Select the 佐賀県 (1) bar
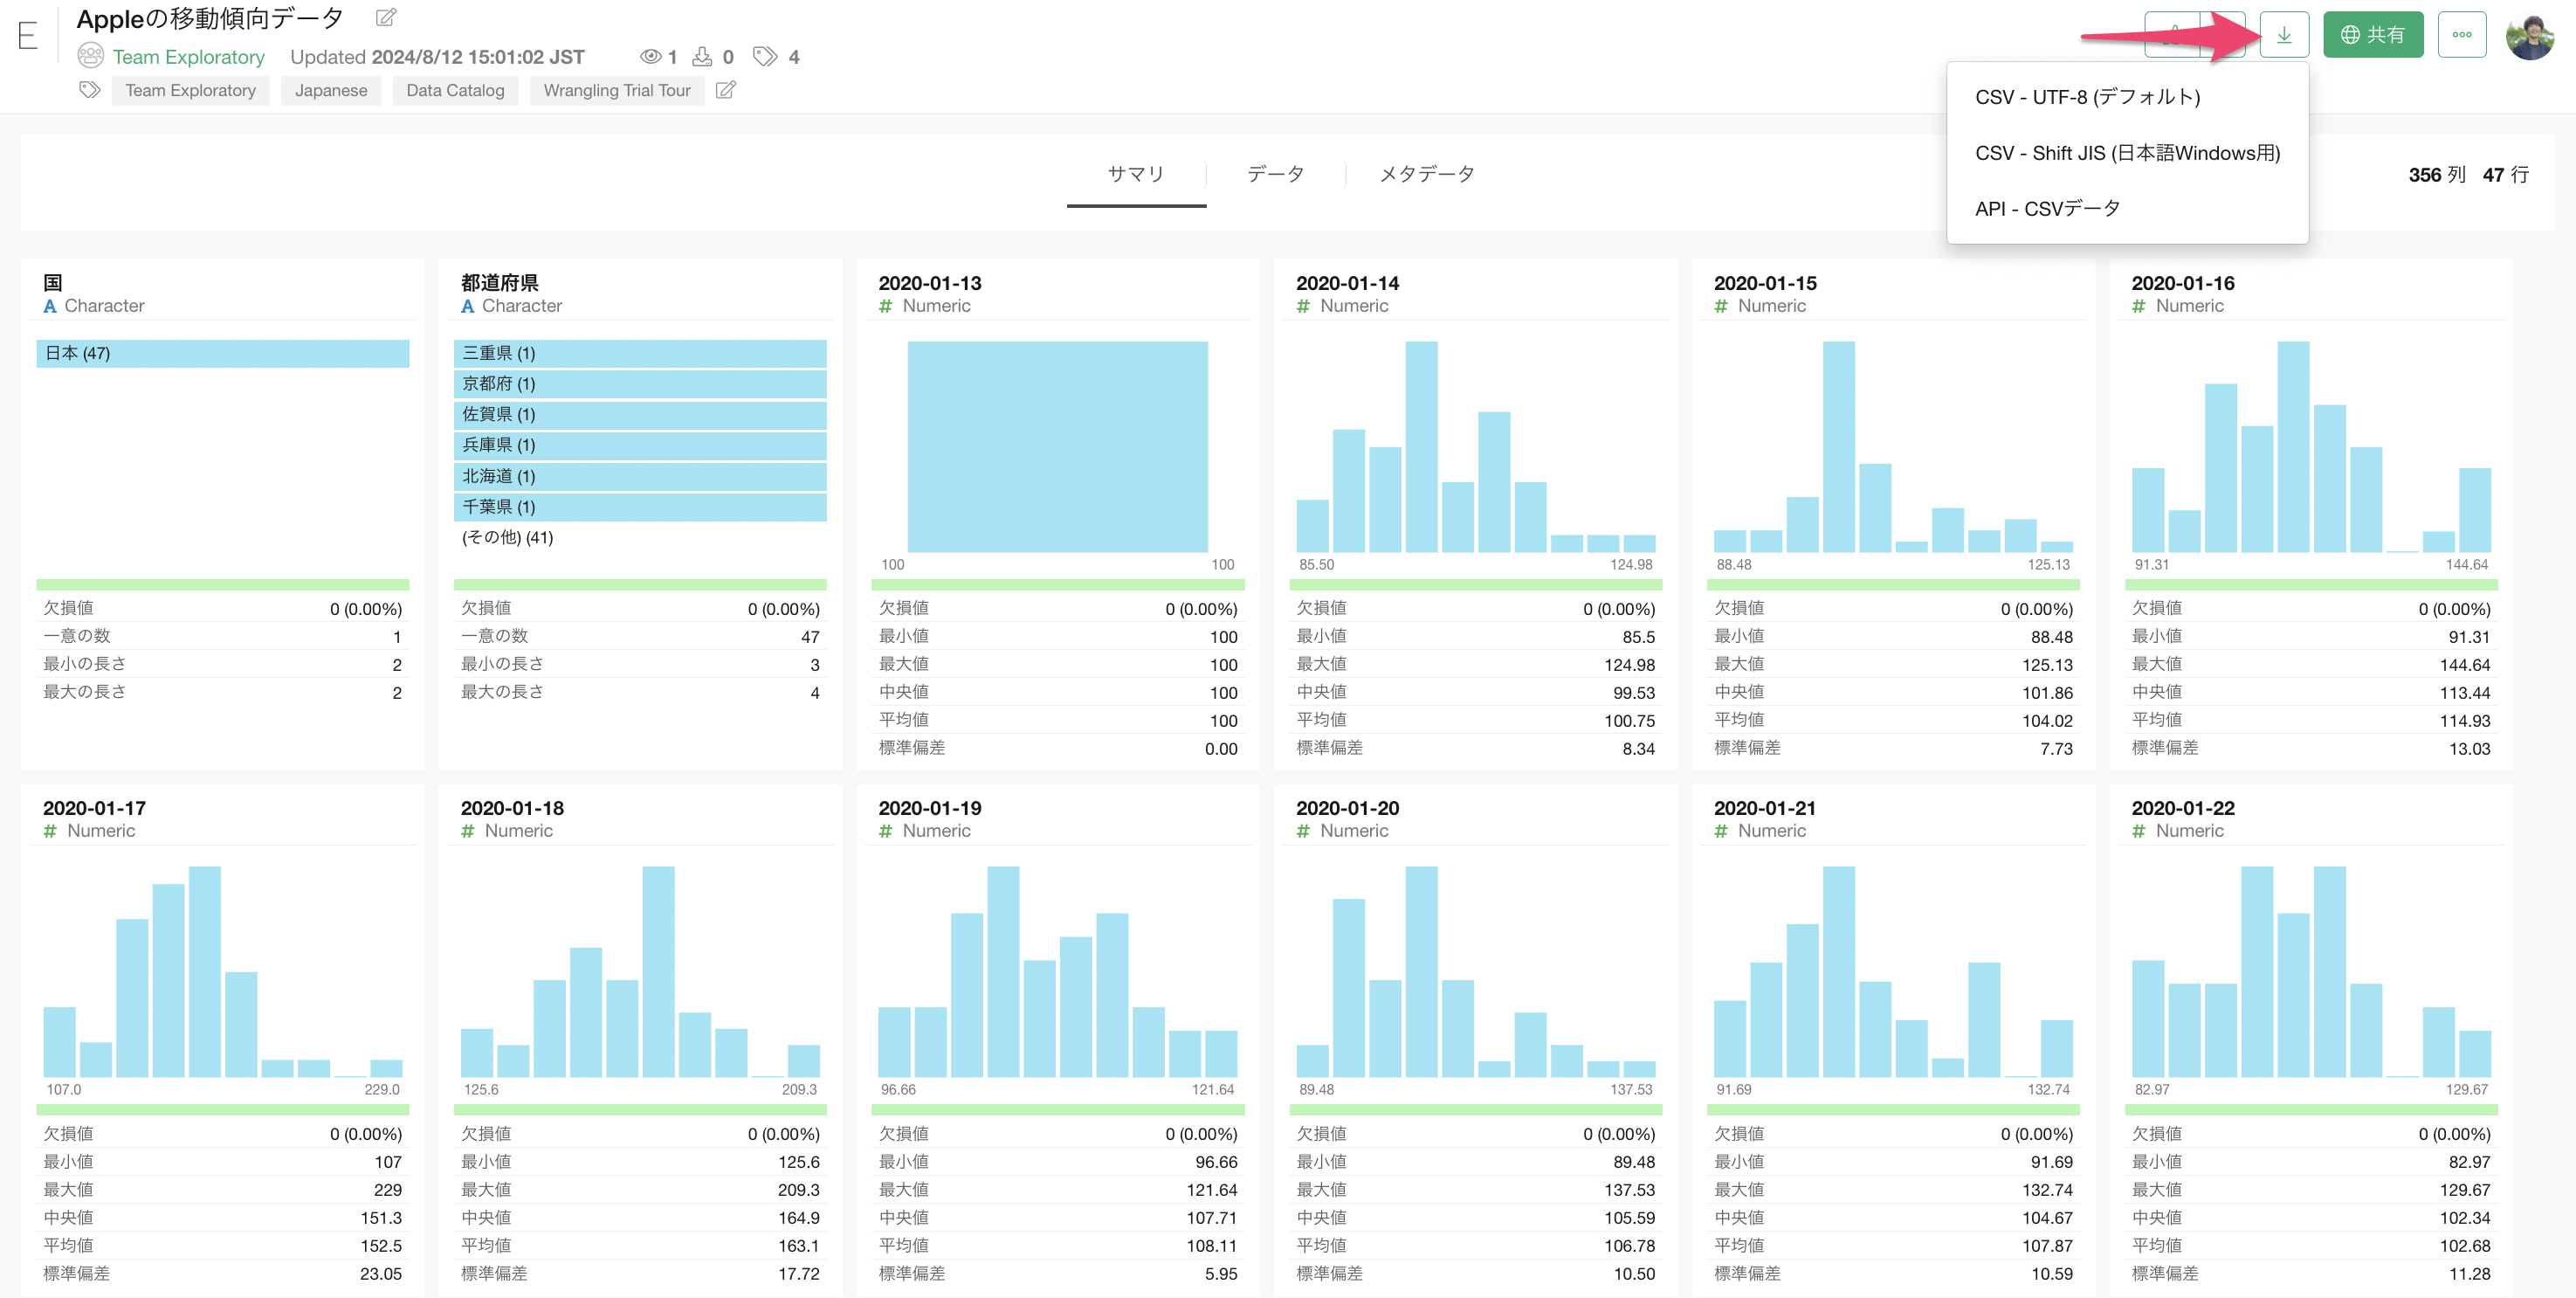2576x1298 pixels. [x=640, y=415]
